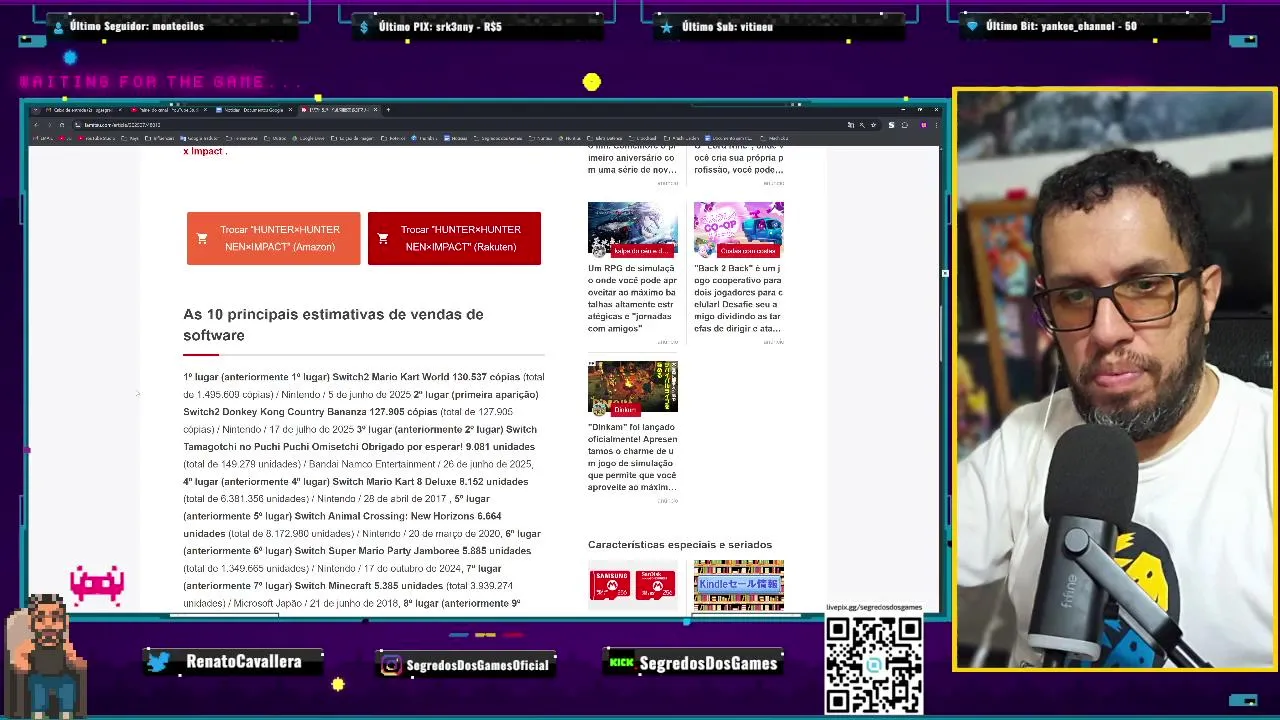1280x720 pixels.
Task: Click the cart icon on the Amazon button
Action: [202, 239]
